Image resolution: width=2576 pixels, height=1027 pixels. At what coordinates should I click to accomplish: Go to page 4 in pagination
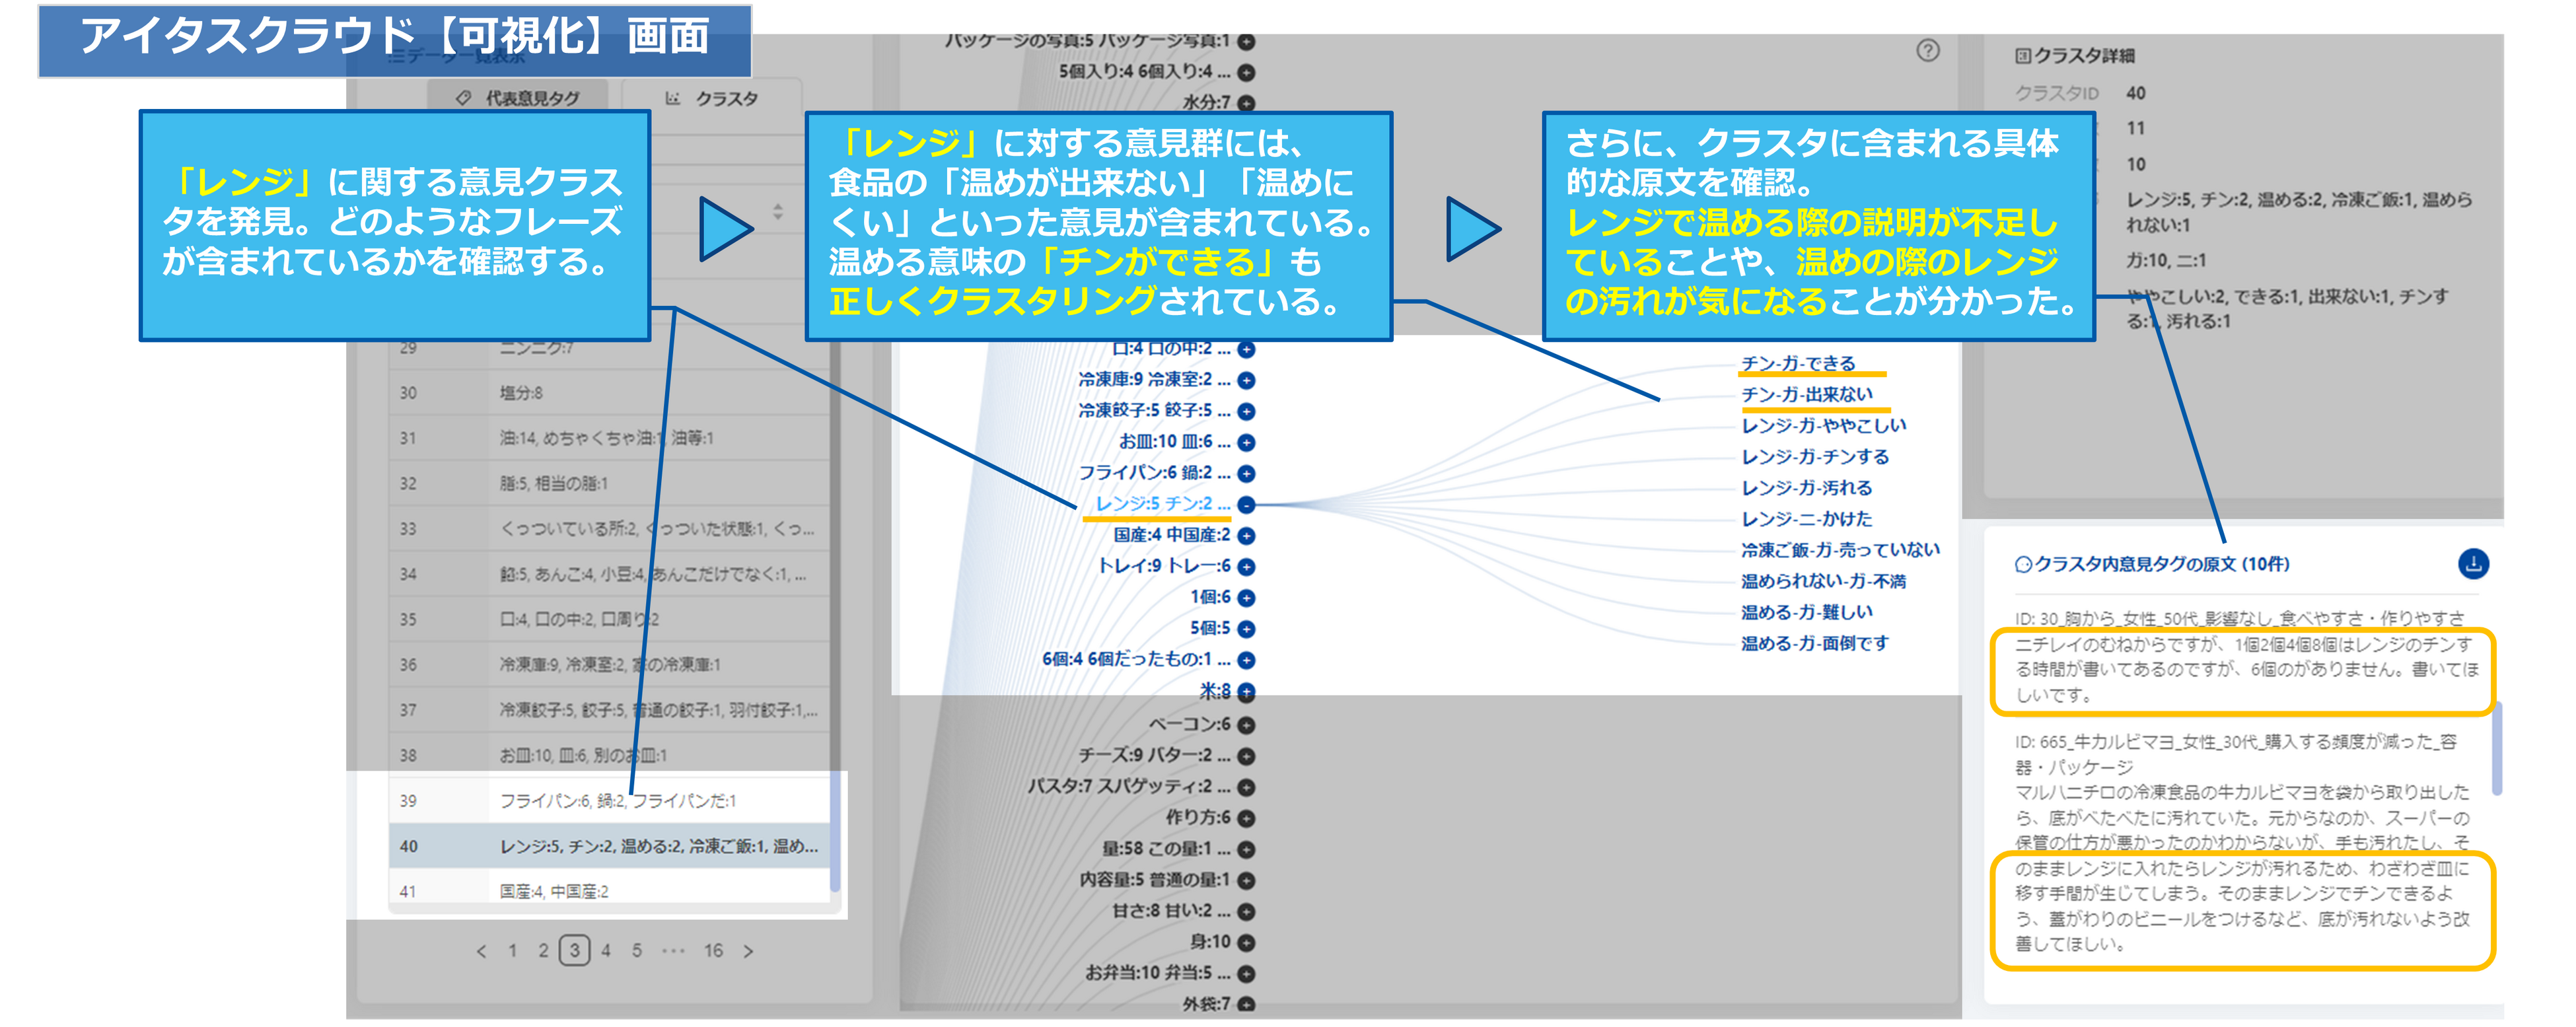(x=605, y=950)
